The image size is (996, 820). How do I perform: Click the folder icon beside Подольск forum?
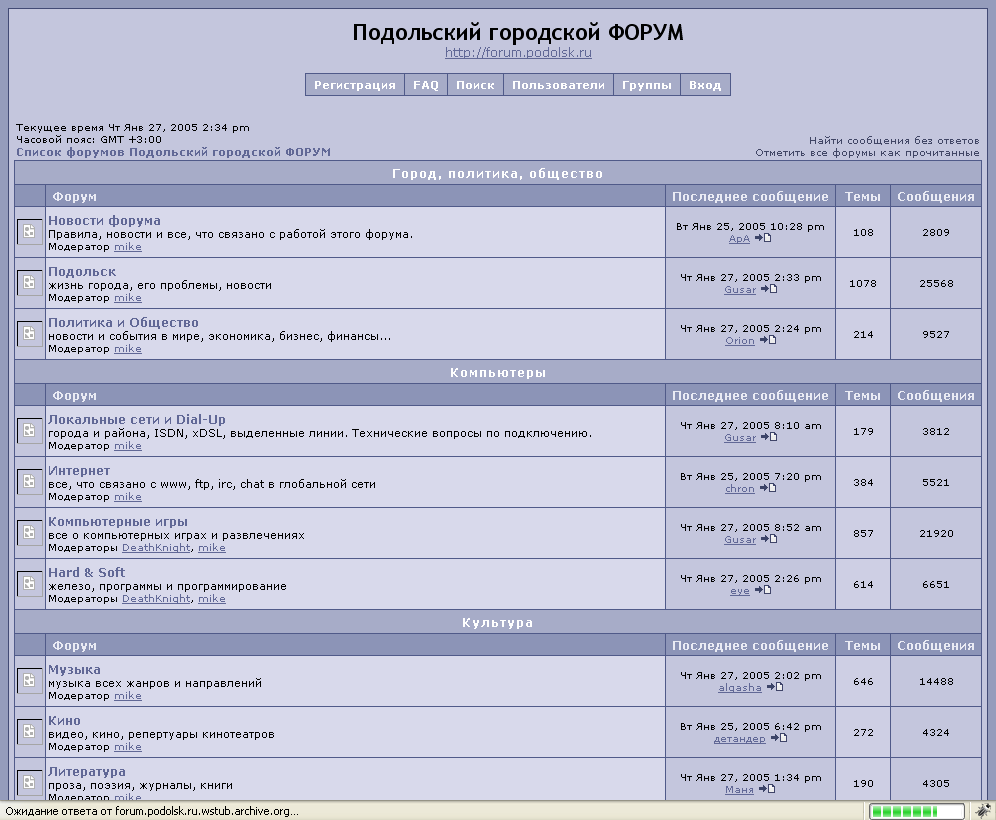click(x=30, y=283)
